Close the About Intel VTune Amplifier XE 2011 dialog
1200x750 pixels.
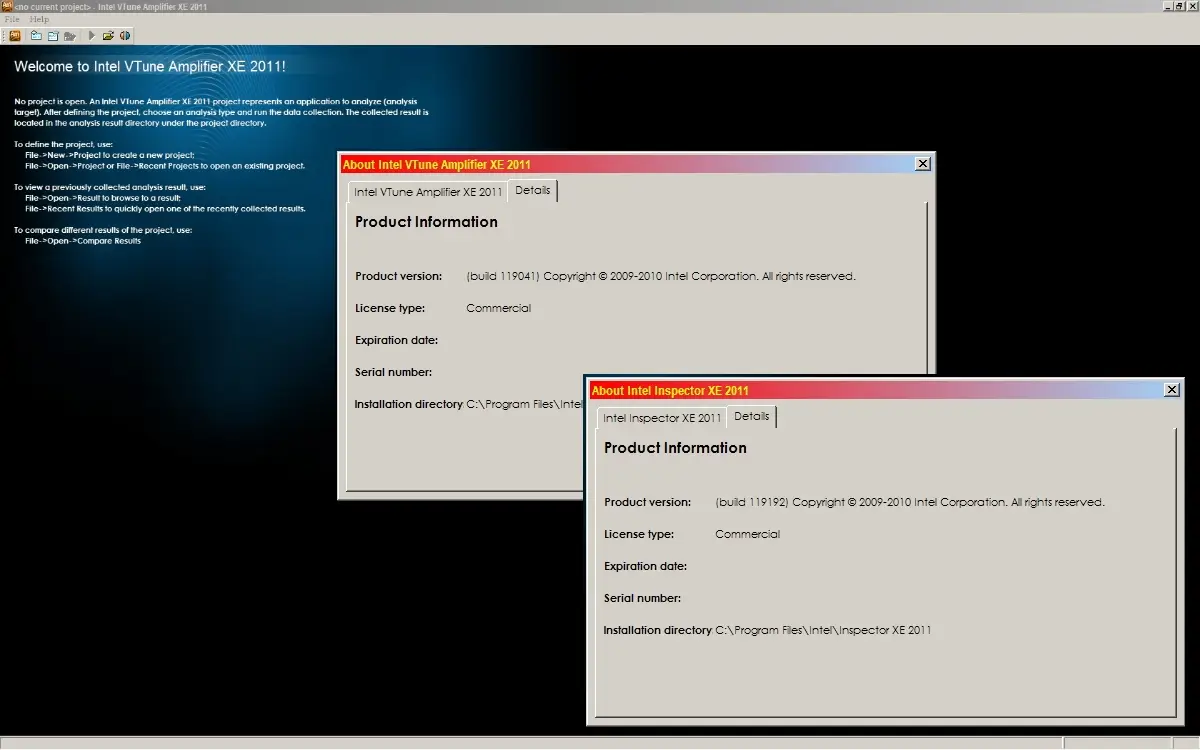923,164
